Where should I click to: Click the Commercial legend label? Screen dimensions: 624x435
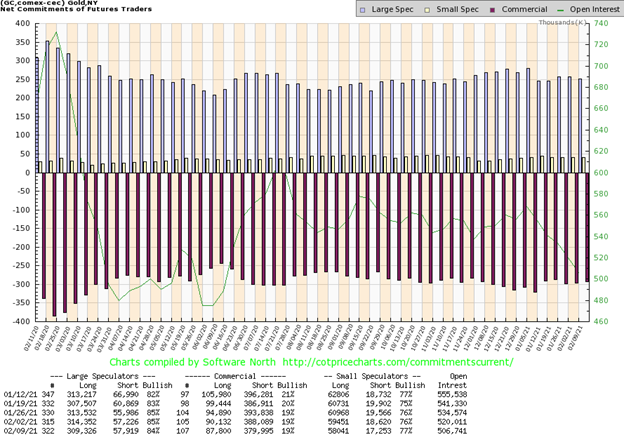click(524, 9)
